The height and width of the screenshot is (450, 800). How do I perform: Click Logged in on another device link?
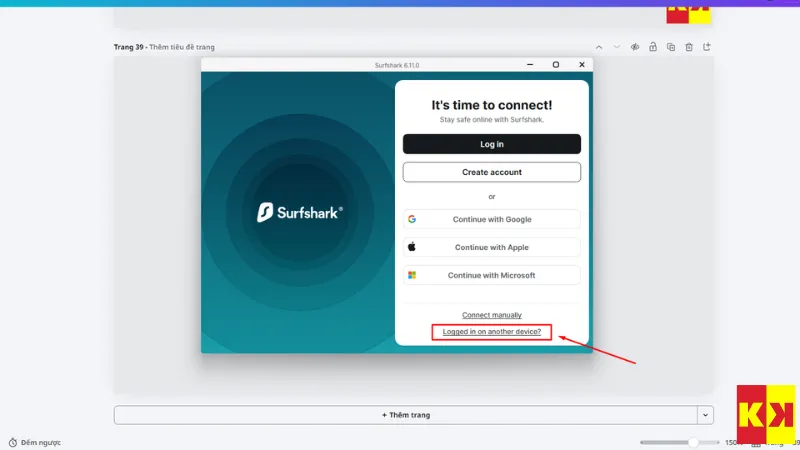(491, 332)
